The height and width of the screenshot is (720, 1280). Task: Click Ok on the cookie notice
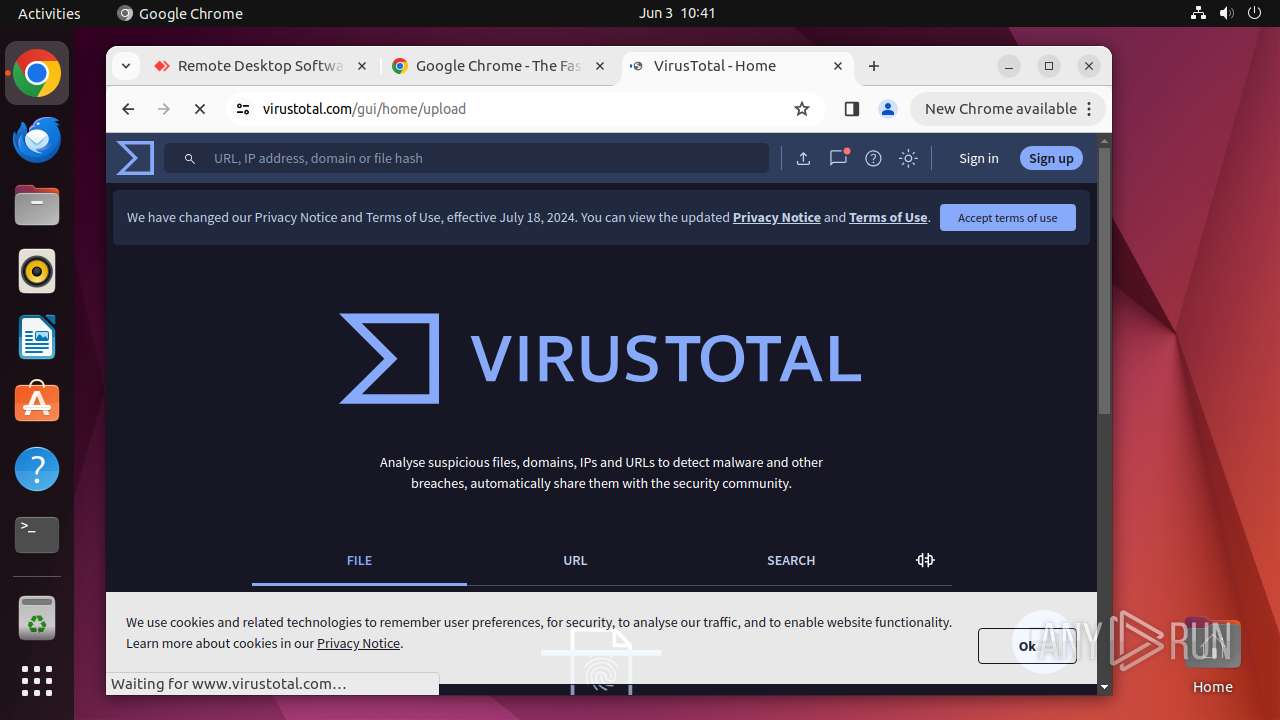coord(1027,646)
